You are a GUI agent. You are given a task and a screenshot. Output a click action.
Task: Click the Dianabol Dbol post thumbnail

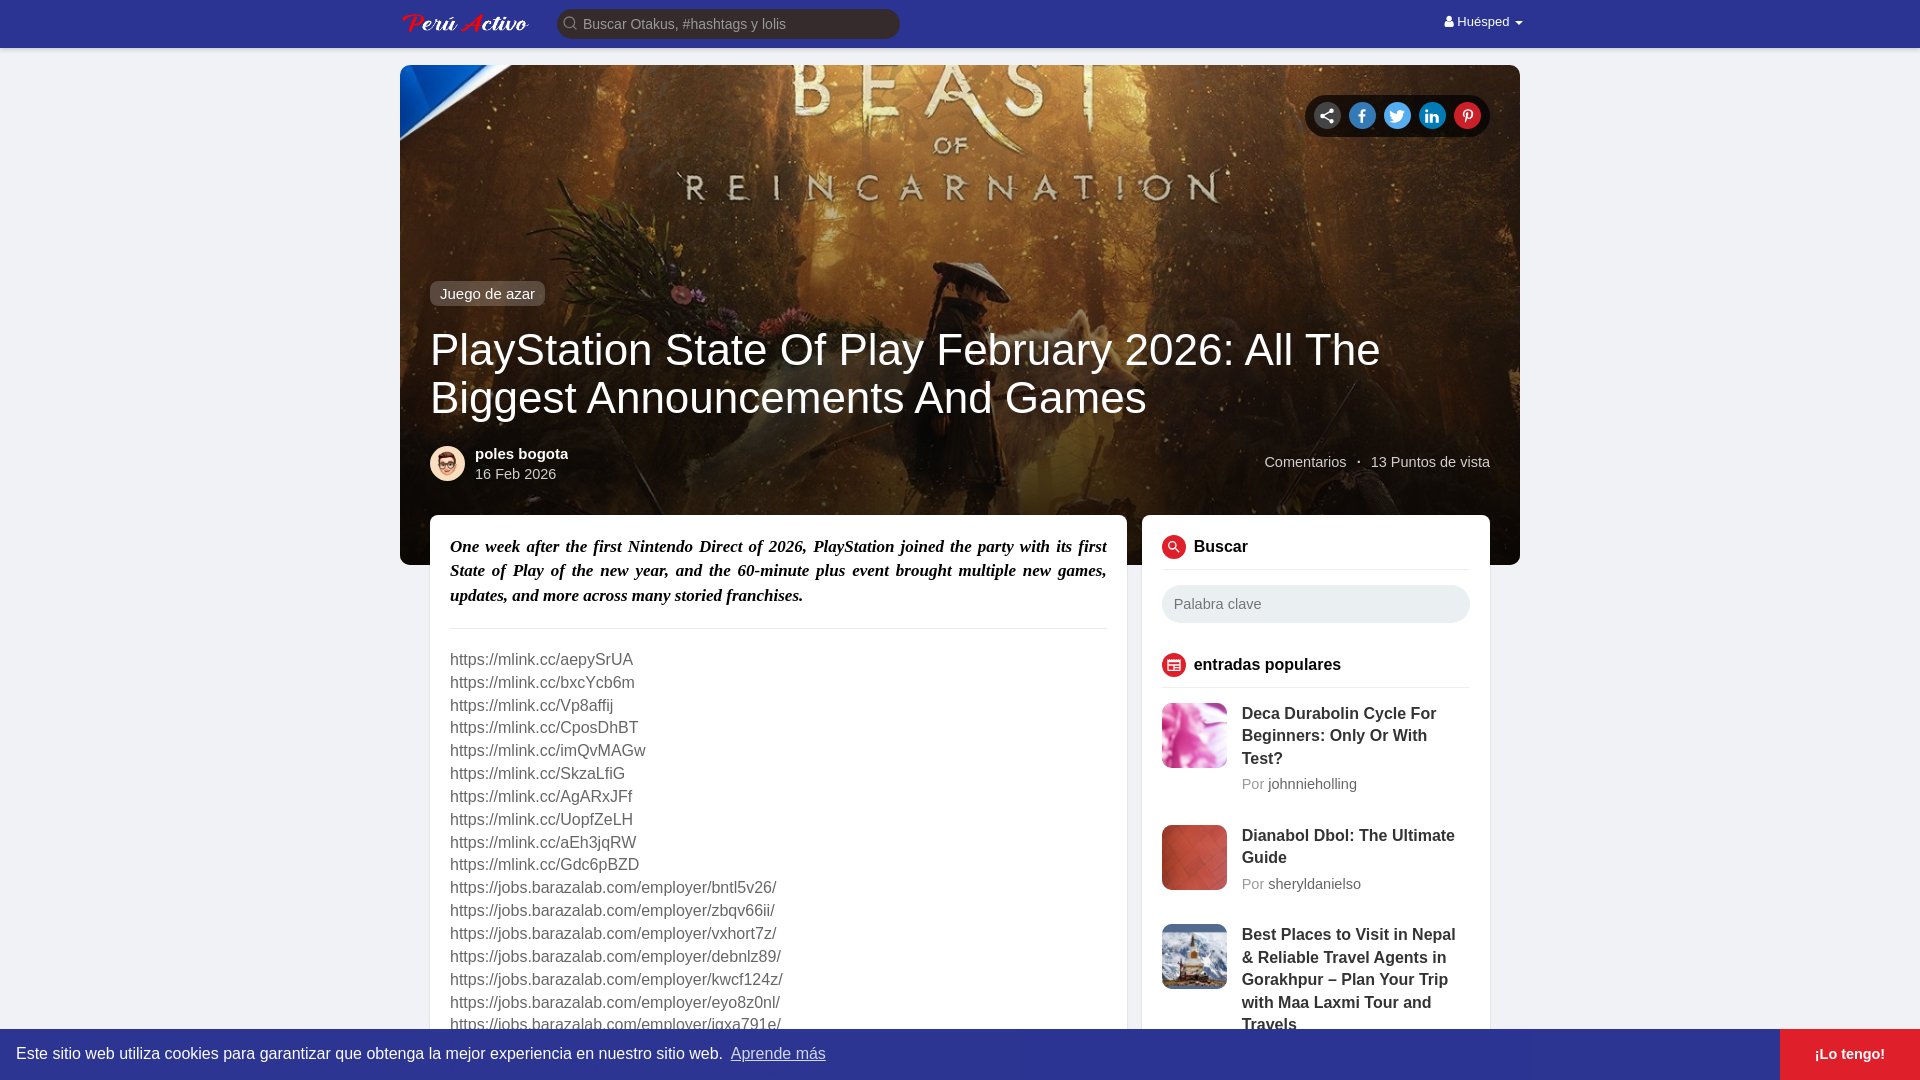1193,857
